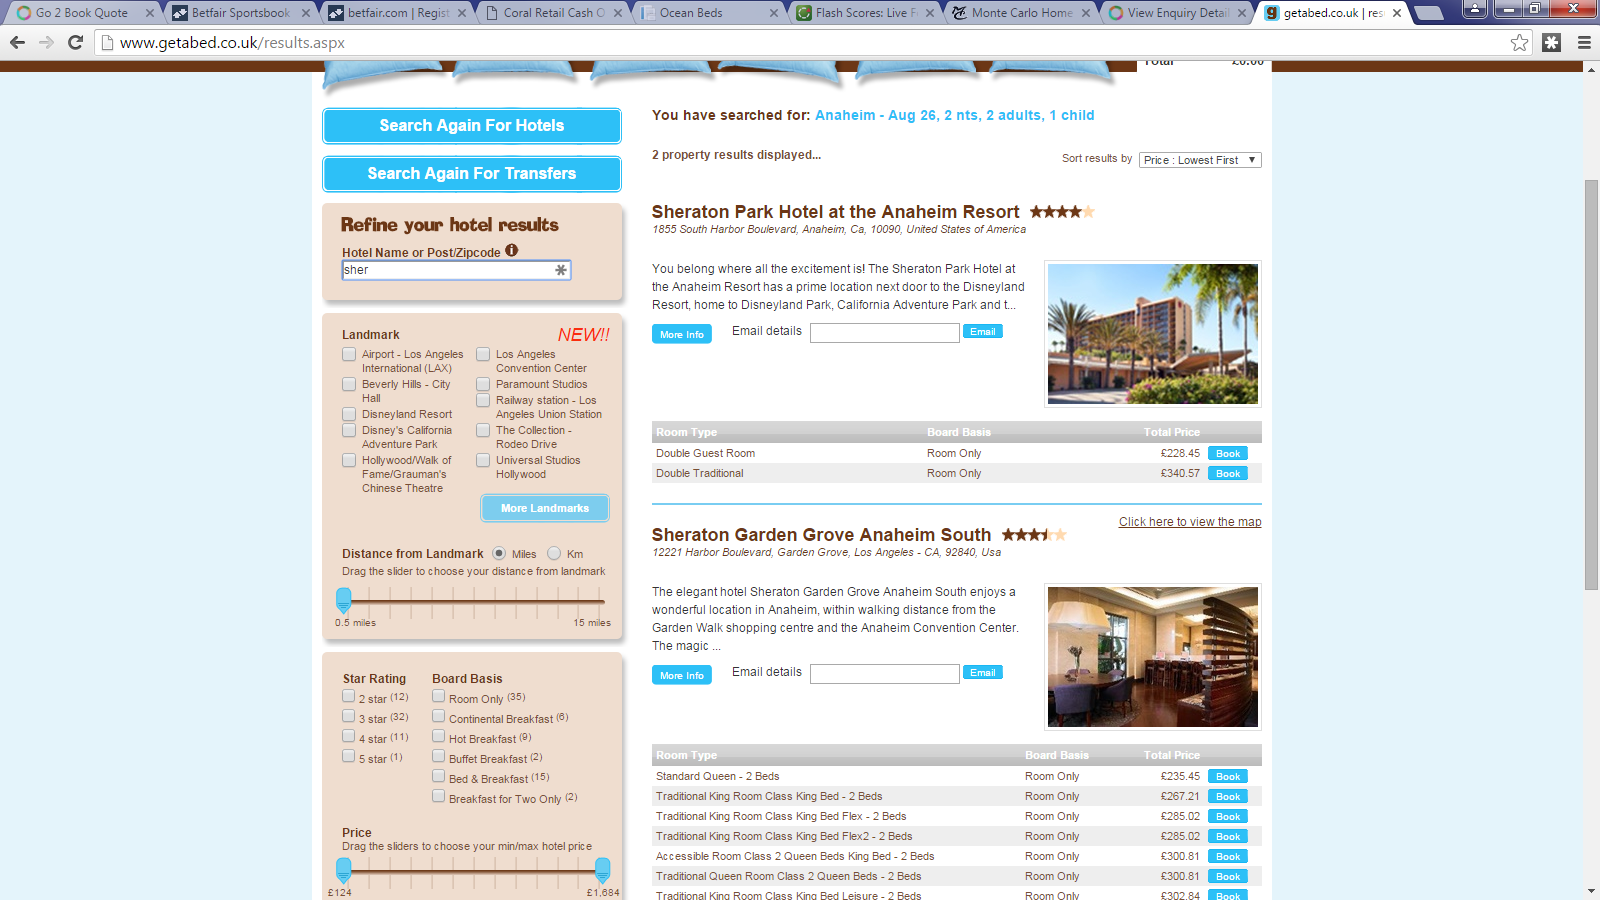Send email for Sheraton Park Hotel details
Image resolution: width=1600 pixels, height=900 pixels.
pos(983,332)
